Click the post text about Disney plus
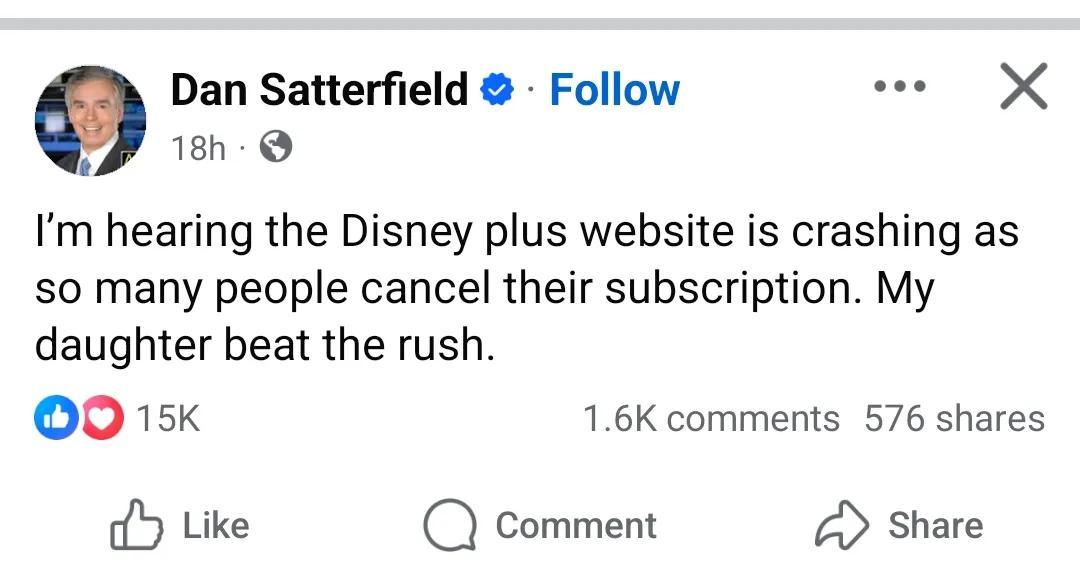This screenshot has height=575, width=1080. [x=525, y=288]
